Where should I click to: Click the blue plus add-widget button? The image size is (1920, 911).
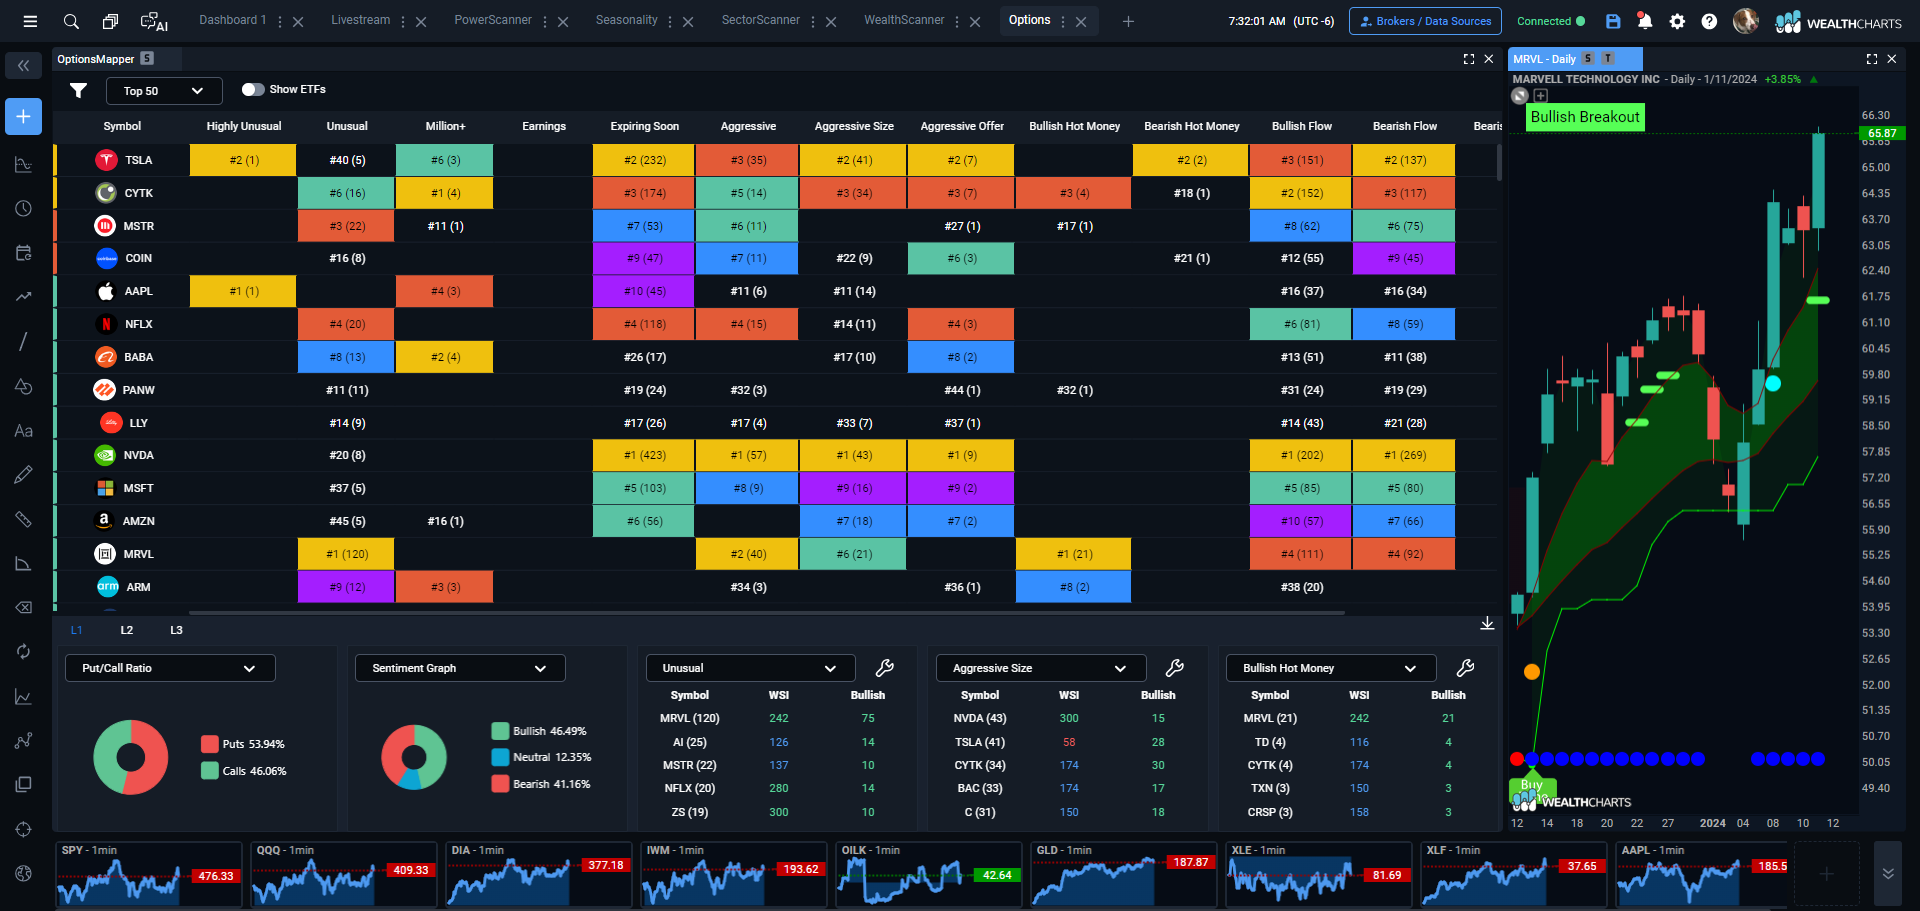click(x=23, y=116)
